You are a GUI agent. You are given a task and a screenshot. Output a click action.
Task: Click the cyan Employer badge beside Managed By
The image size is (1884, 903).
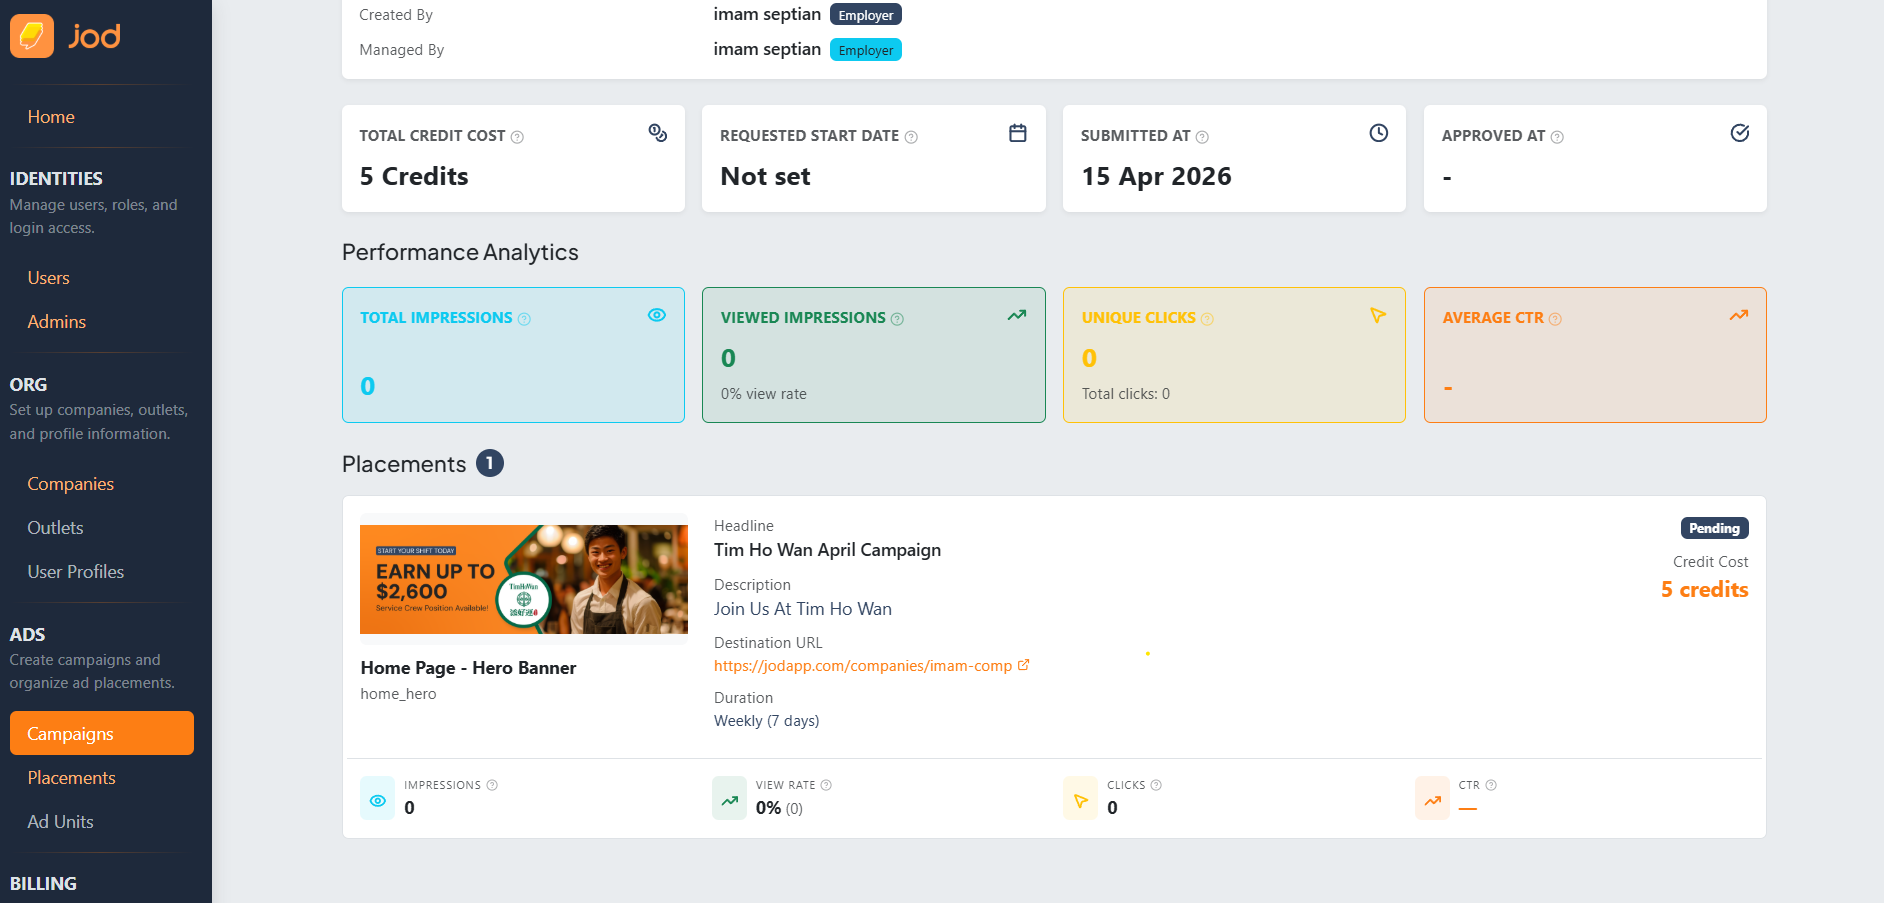866,50
